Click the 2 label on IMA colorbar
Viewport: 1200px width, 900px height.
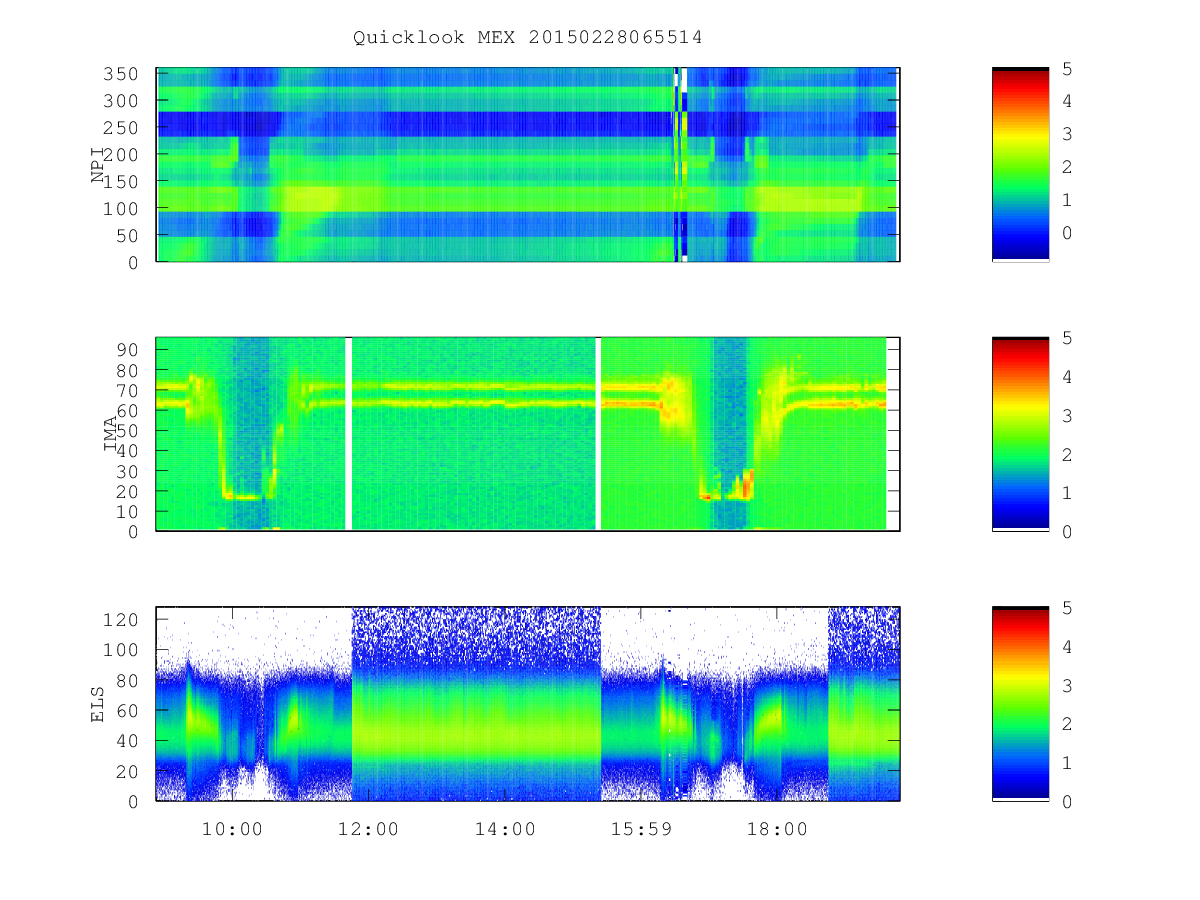point(1067,454)
